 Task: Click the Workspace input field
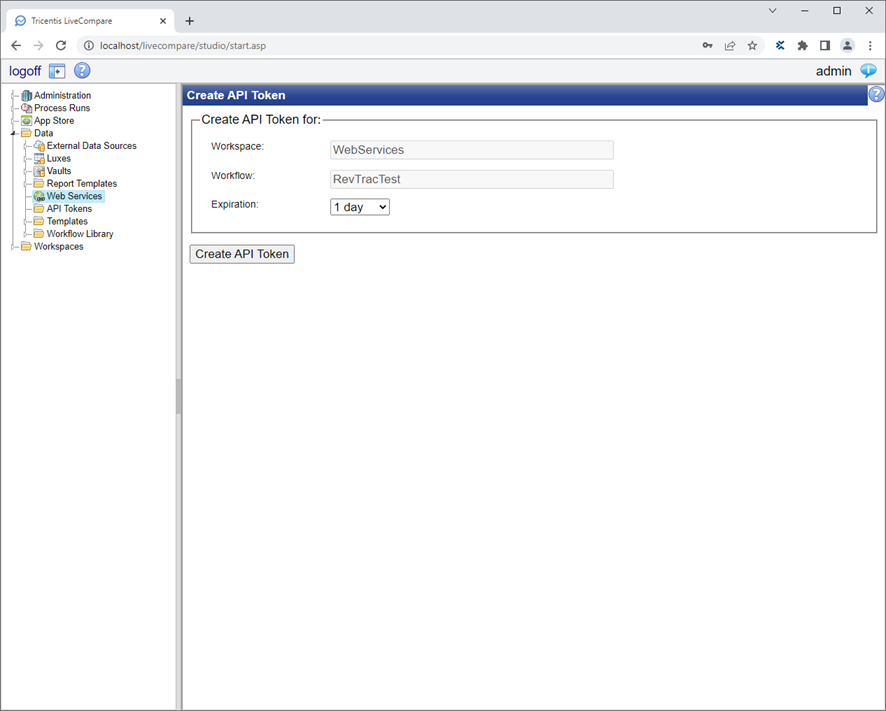[472, 149]
